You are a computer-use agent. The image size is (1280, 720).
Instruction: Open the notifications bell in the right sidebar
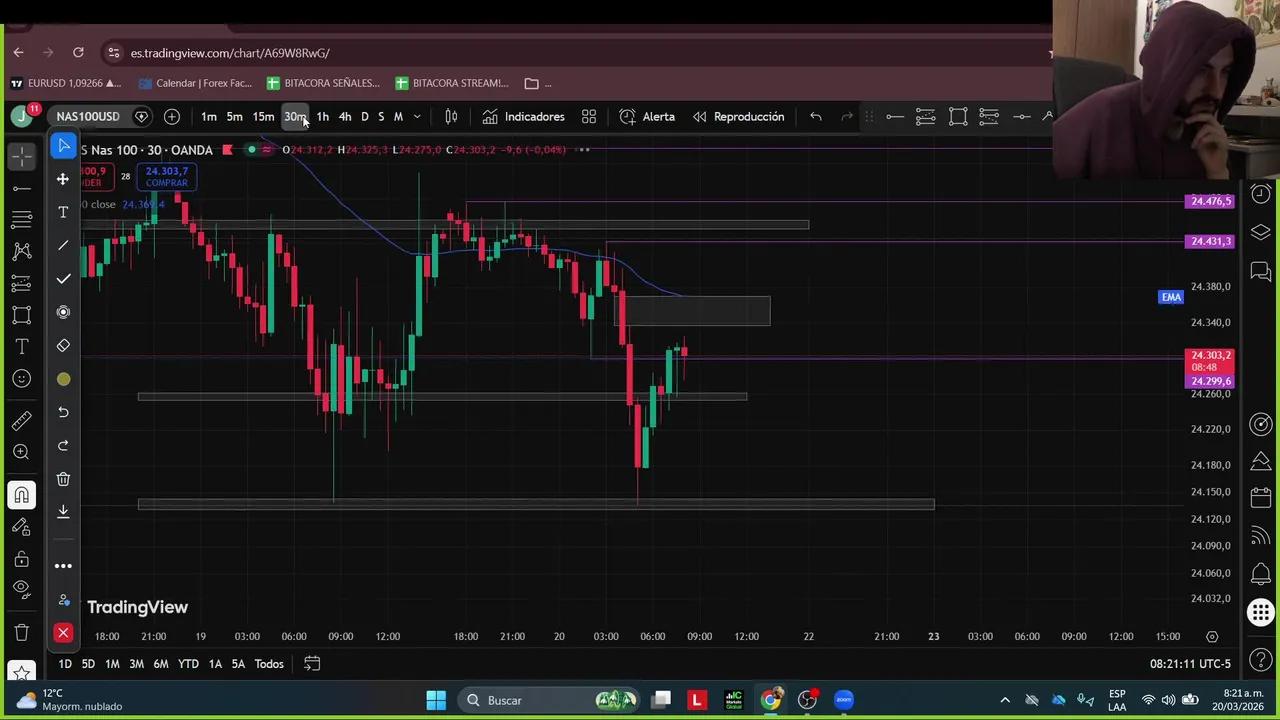tap(1260, 575)
